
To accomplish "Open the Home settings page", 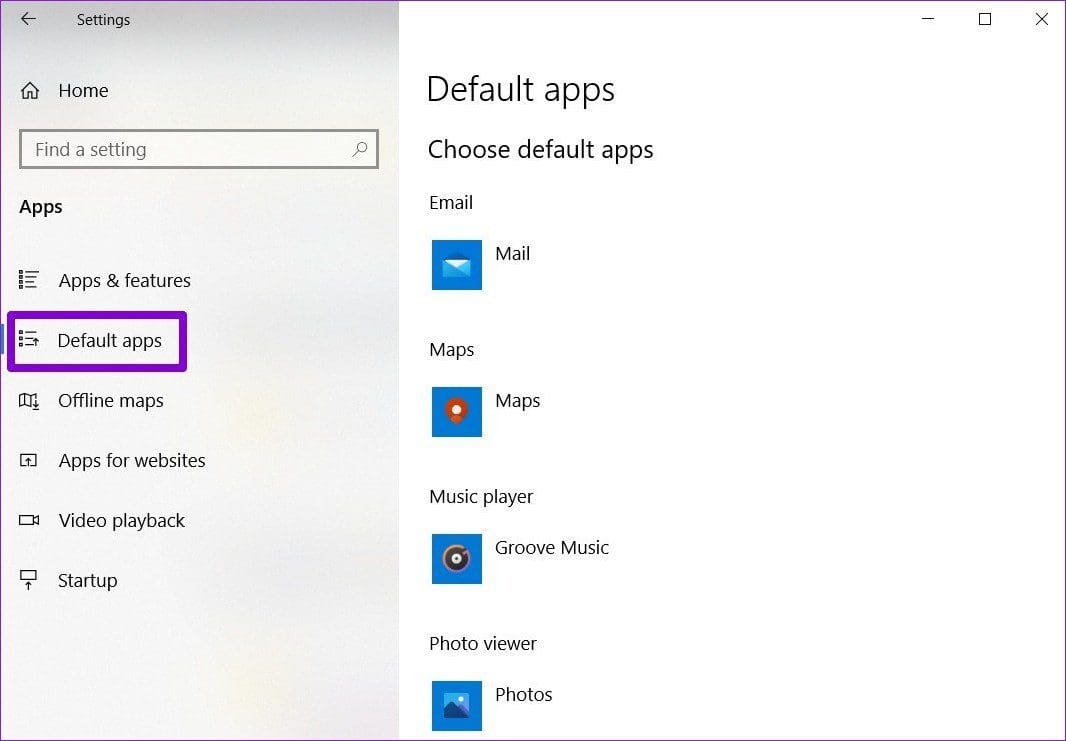I will [83, 90].
